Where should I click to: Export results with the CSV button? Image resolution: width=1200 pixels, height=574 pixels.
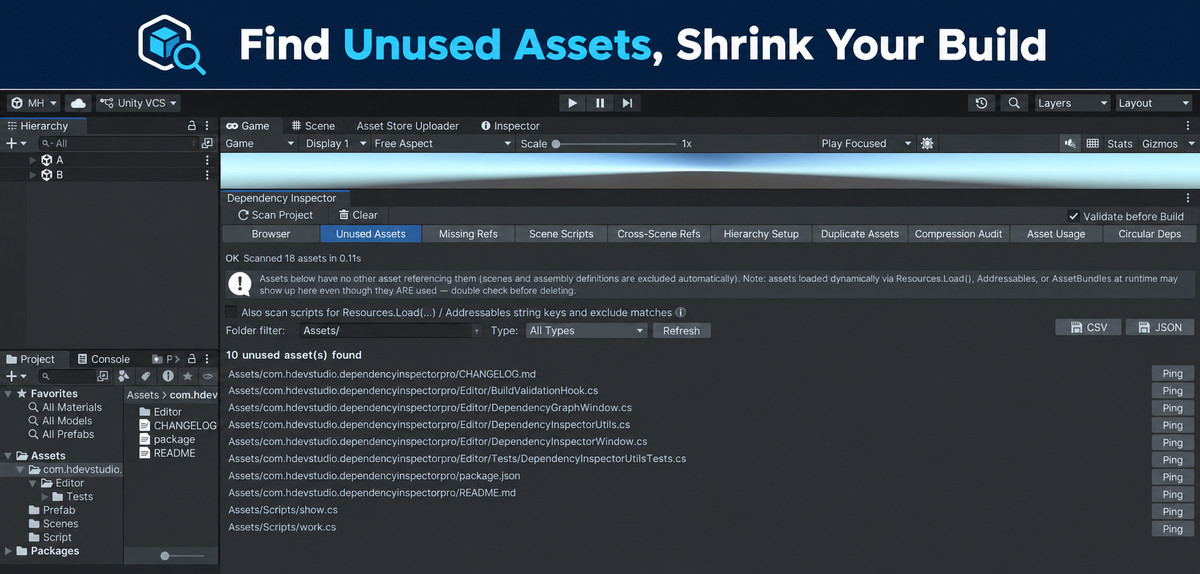[x=1088, y=327]
